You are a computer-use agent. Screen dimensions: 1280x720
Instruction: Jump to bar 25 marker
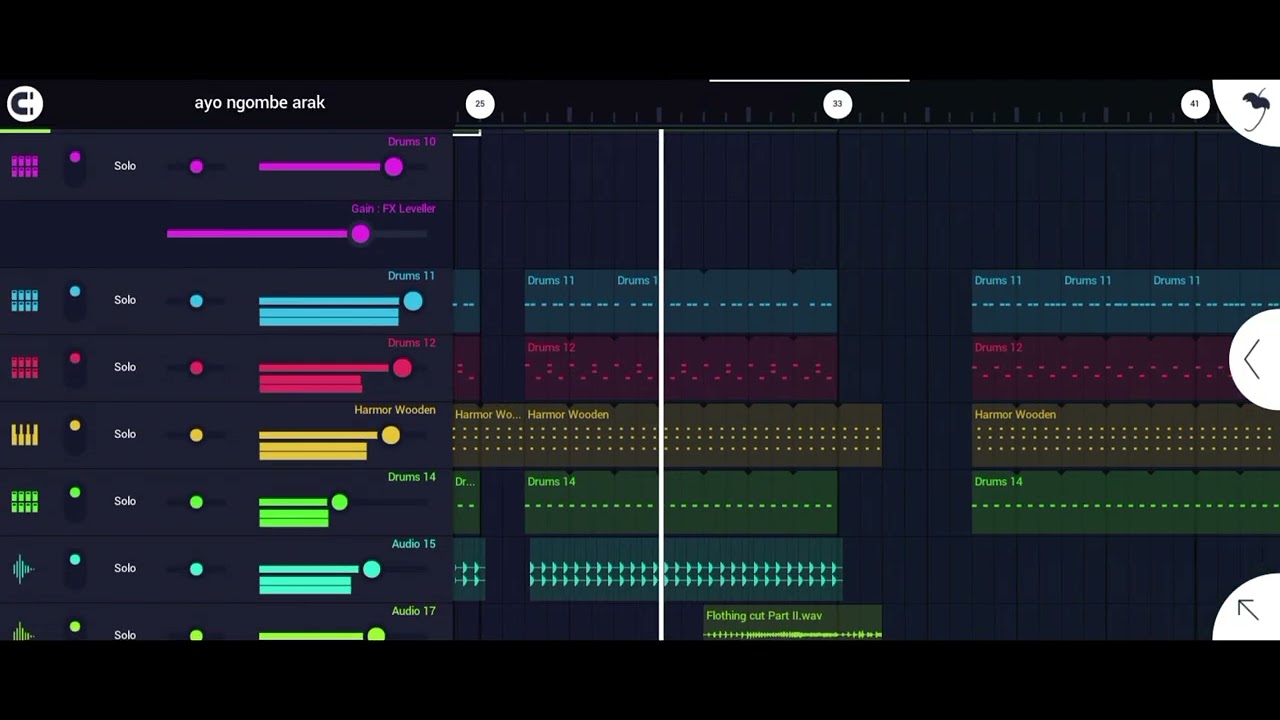(x=480, y=103)
